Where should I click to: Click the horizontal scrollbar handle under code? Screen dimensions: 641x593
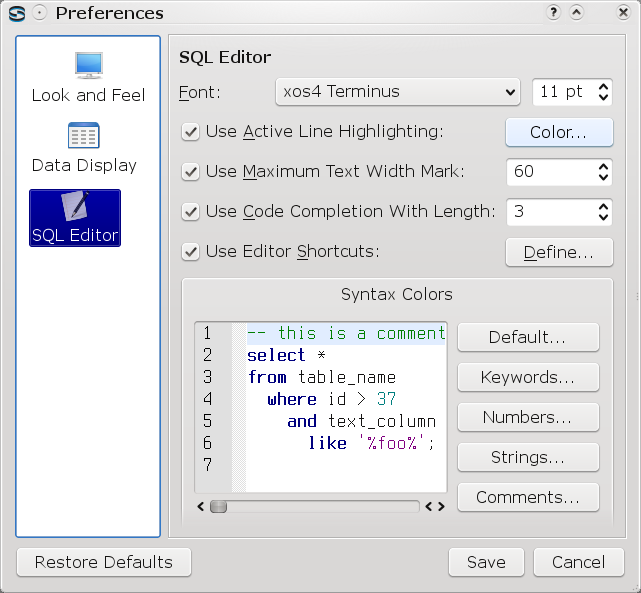(218, 507)
